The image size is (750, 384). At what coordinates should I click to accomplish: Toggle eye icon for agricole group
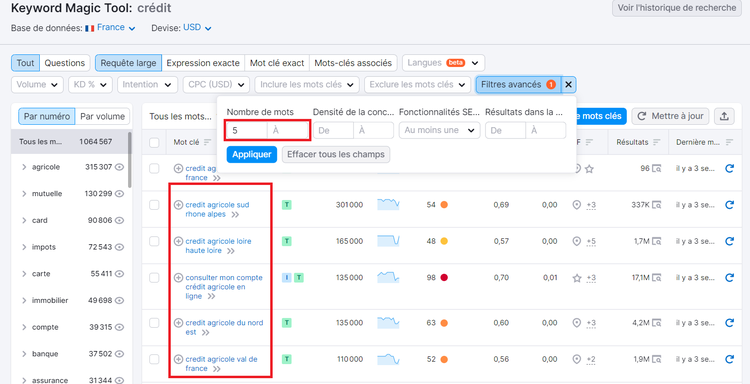pyautogui.click(x=120, y=167)
